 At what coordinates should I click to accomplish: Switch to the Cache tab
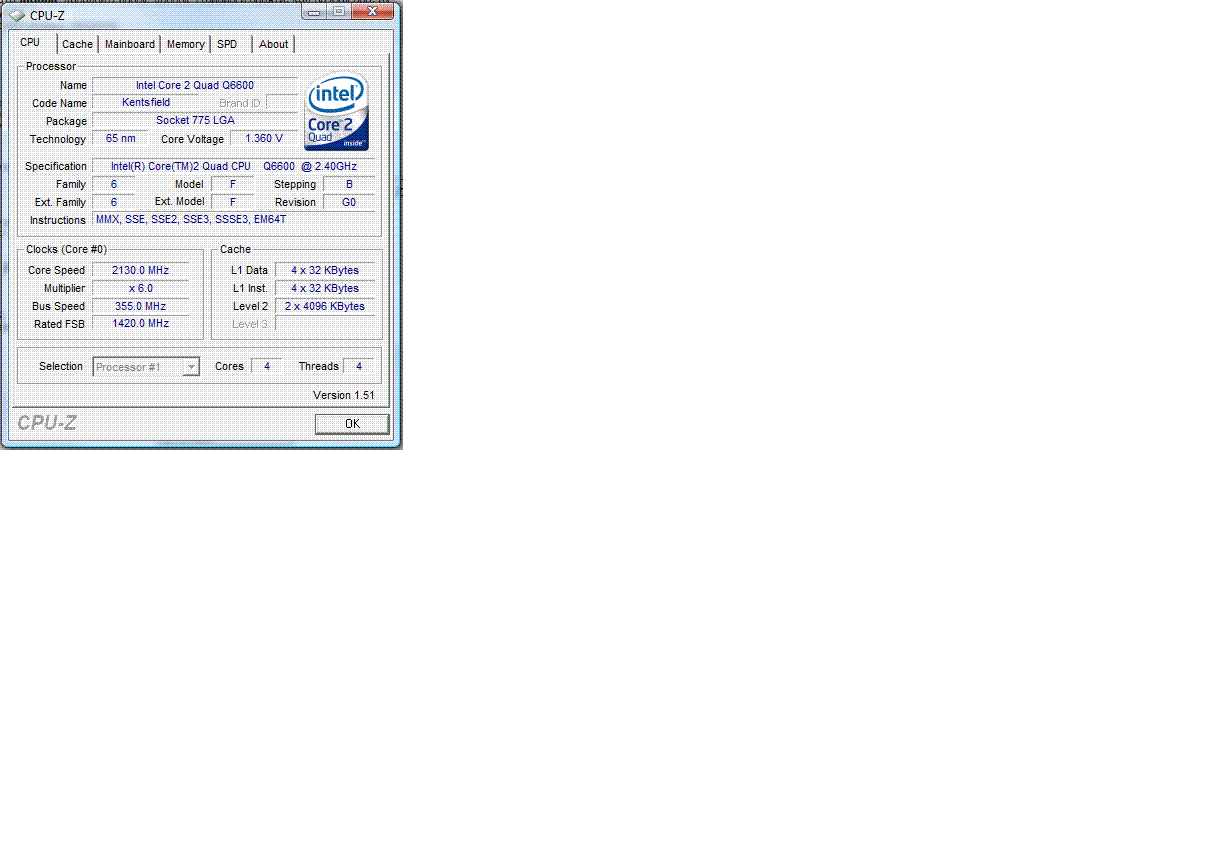77,44
